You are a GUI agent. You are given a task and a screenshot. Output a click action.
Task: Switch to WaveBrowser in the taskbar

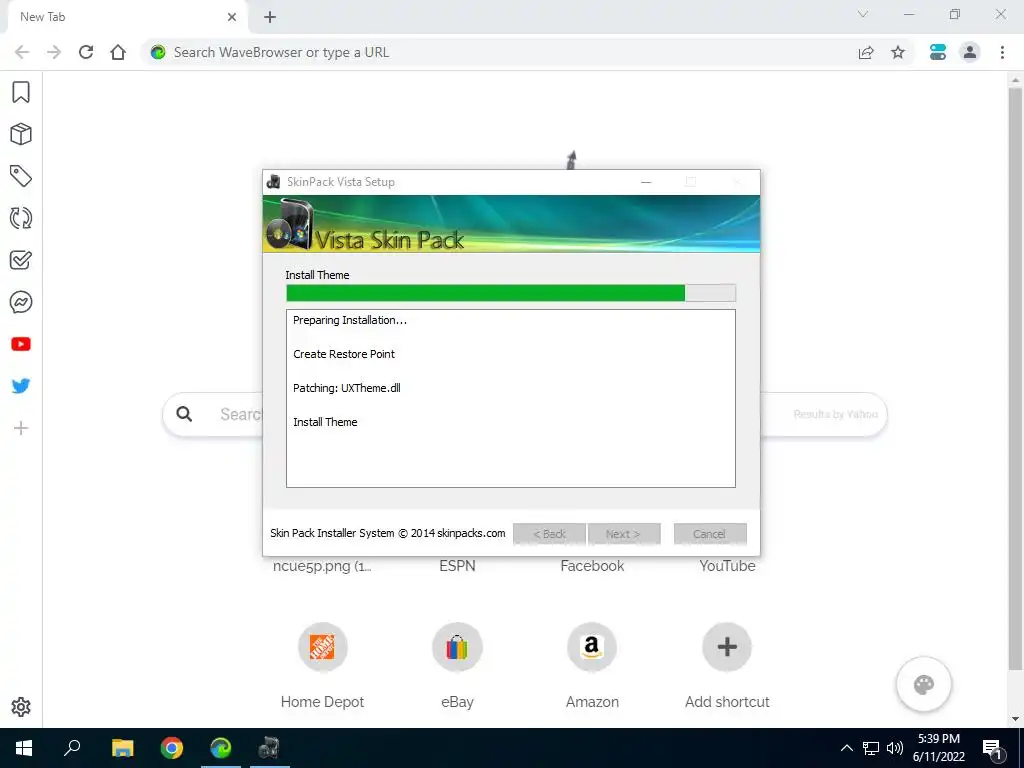221,748
